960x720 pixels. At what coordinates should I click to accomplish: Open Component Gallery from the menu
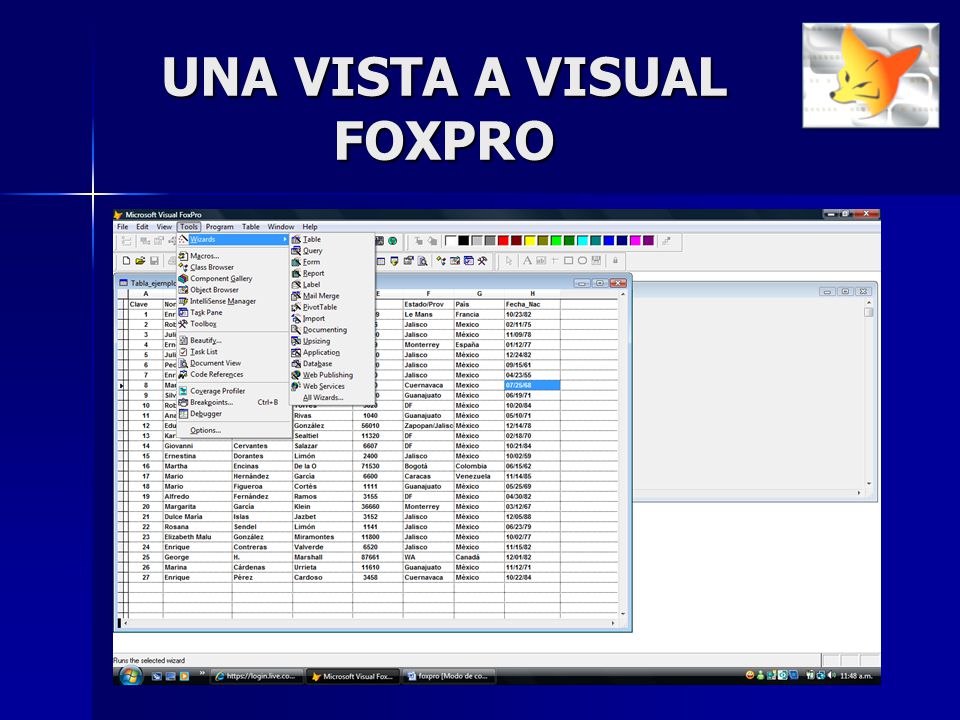coord(234,279)
